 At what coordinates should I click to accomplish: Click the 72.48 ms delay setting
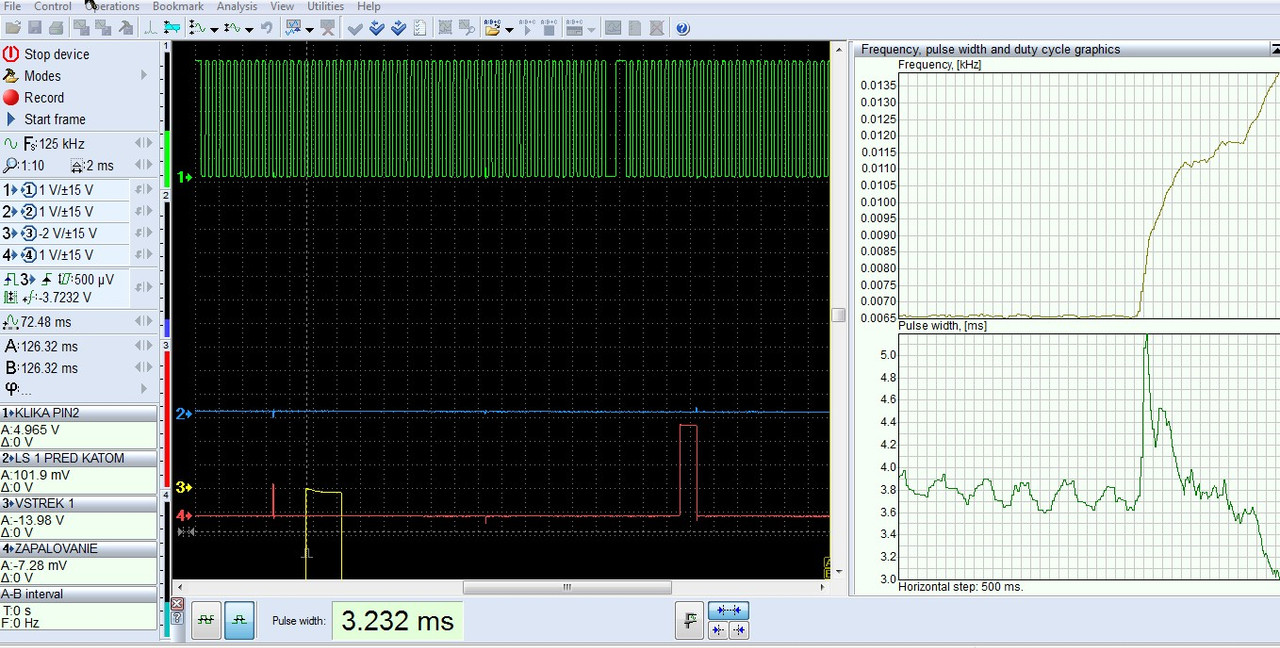point(45,322)
